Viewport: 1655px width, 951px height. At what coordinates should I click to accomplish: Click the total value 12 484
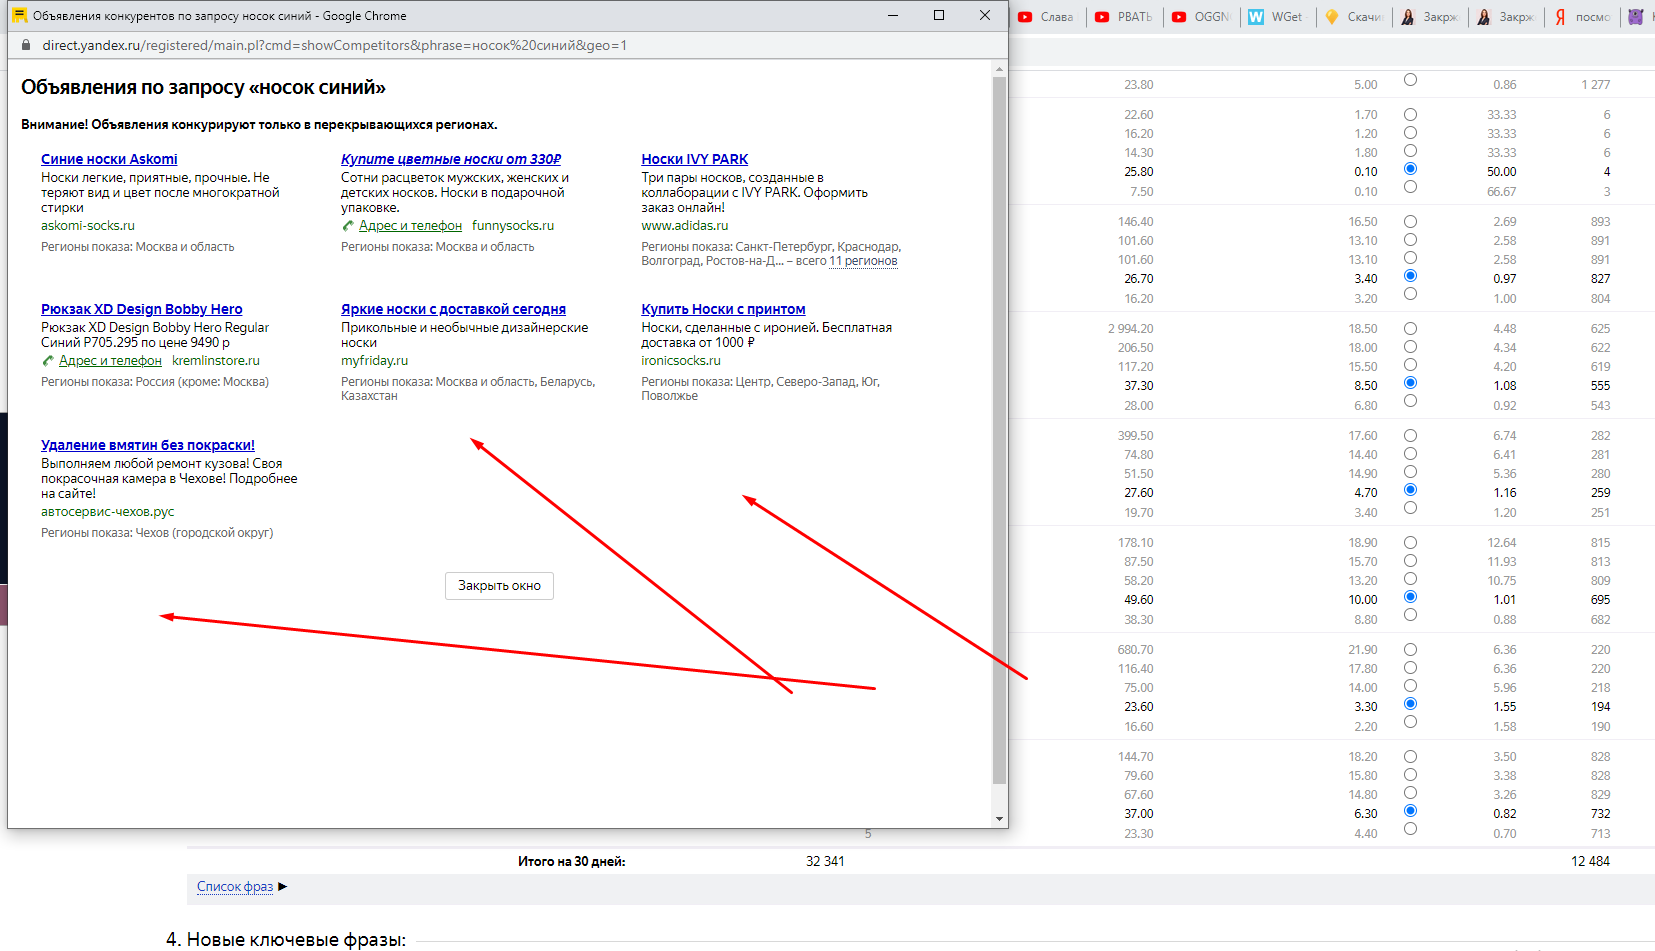pos(1590,861)
